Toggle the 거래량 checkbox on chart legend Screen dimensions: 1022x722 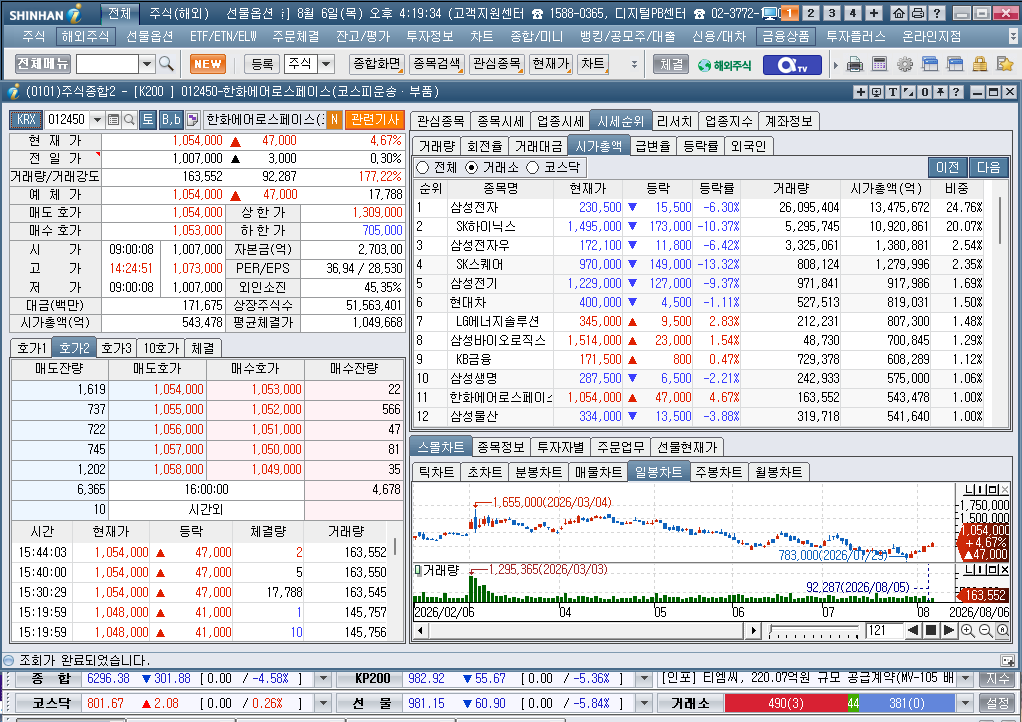[x=418, y=570]
